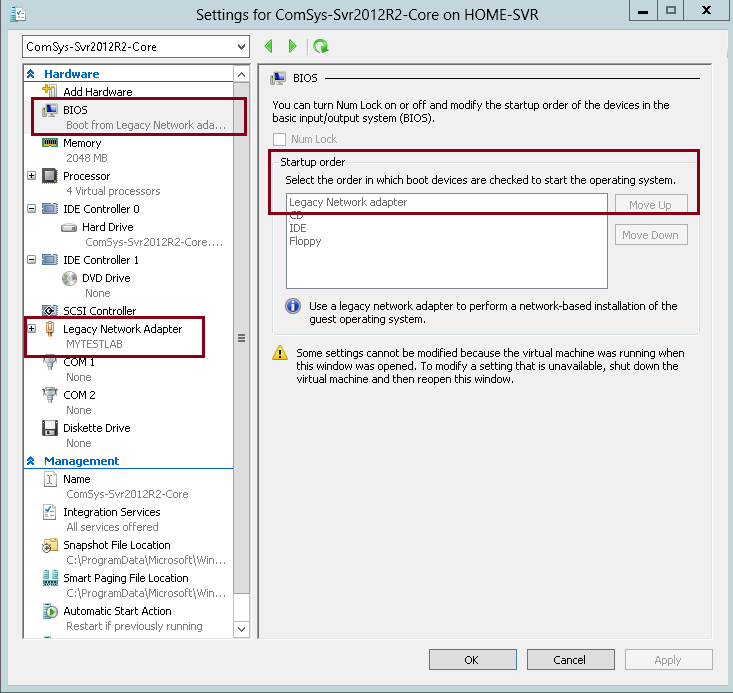733x693 pixels.
Task: Select Floppy in the startup order list
Action: [305, 241]
